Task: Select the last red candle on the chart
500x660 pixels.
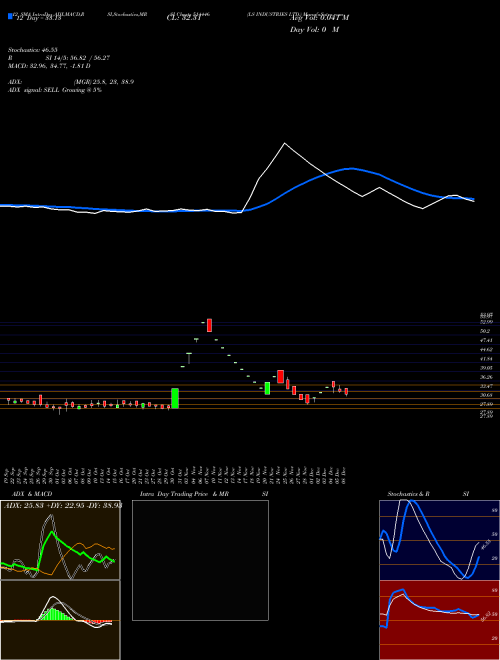Action: click(x=346, y=392)
